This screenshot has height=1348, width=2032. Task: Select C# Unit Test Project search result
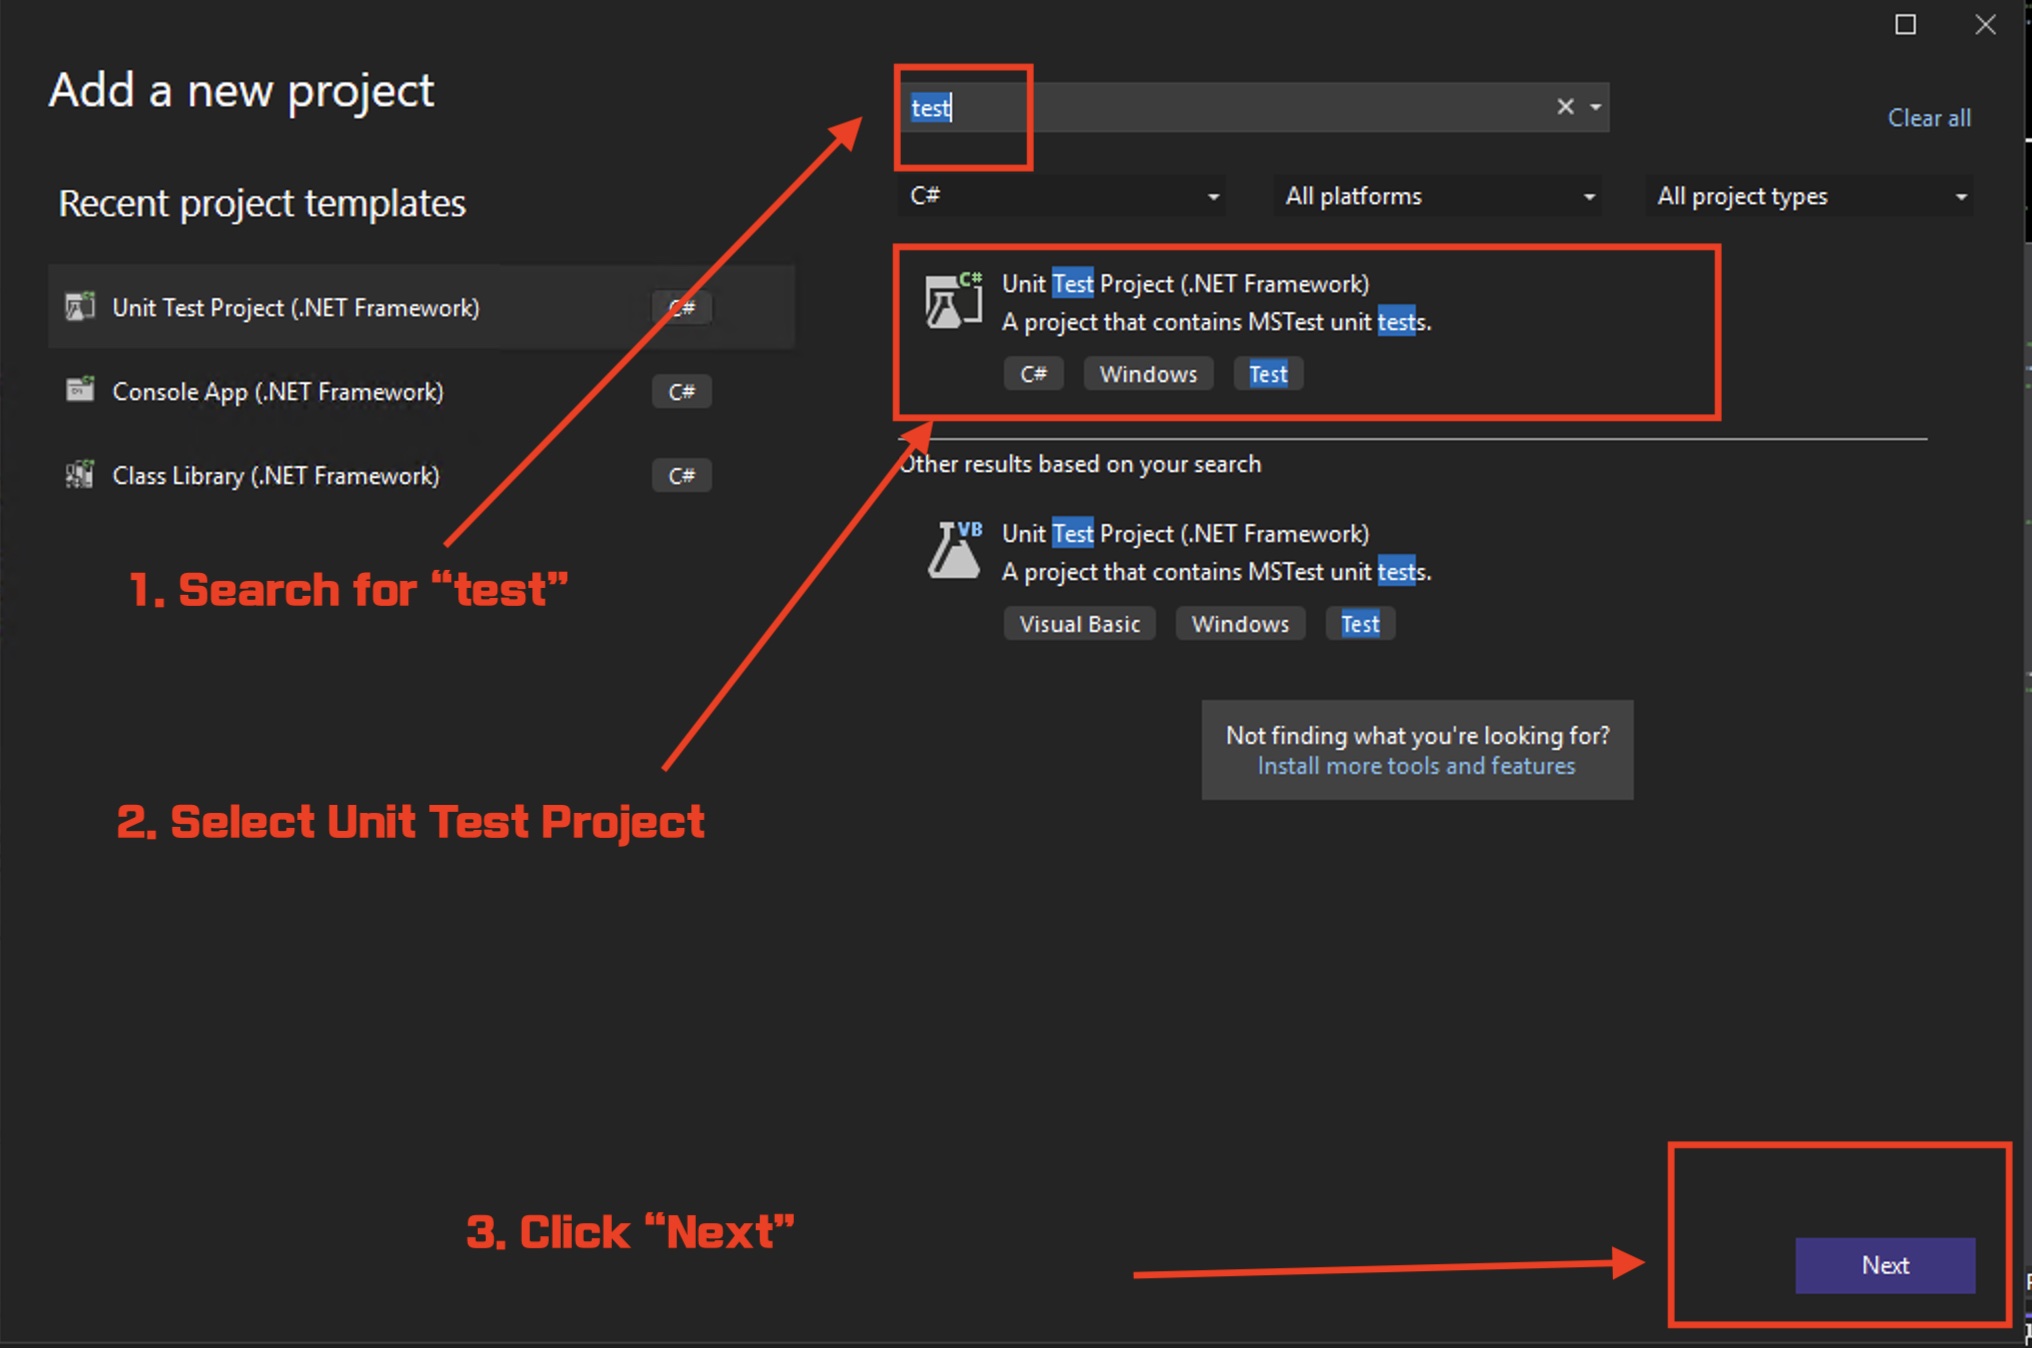(x=1185, y=285)
